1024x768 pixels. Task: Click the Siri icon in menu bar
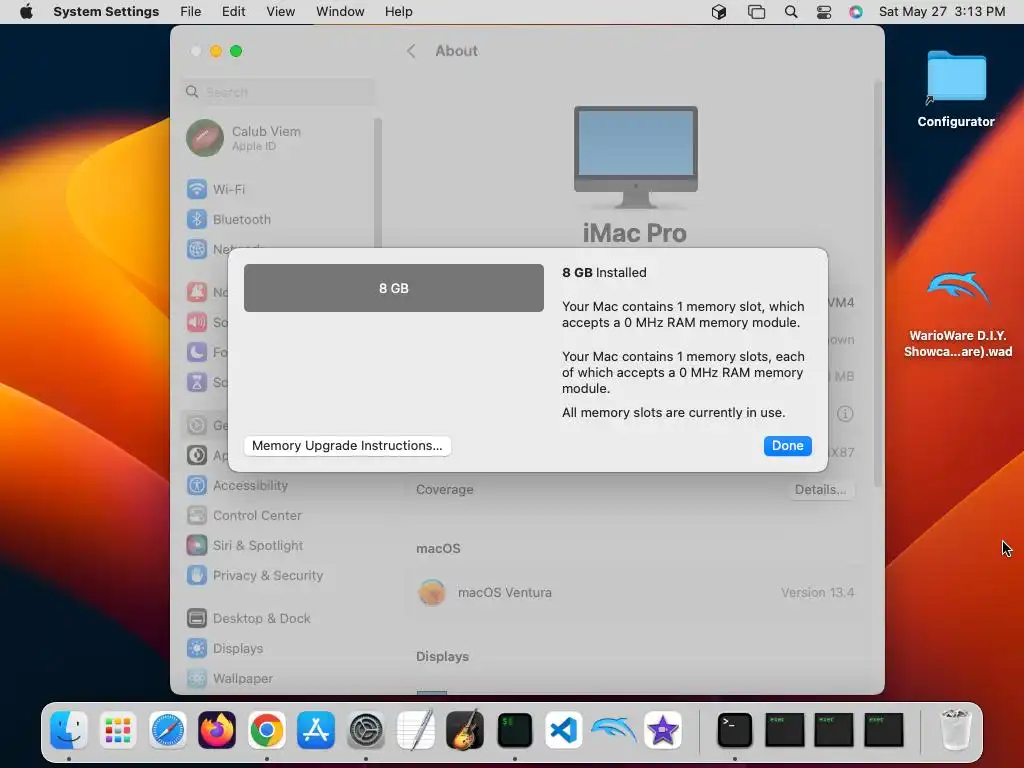coord(856,12)
